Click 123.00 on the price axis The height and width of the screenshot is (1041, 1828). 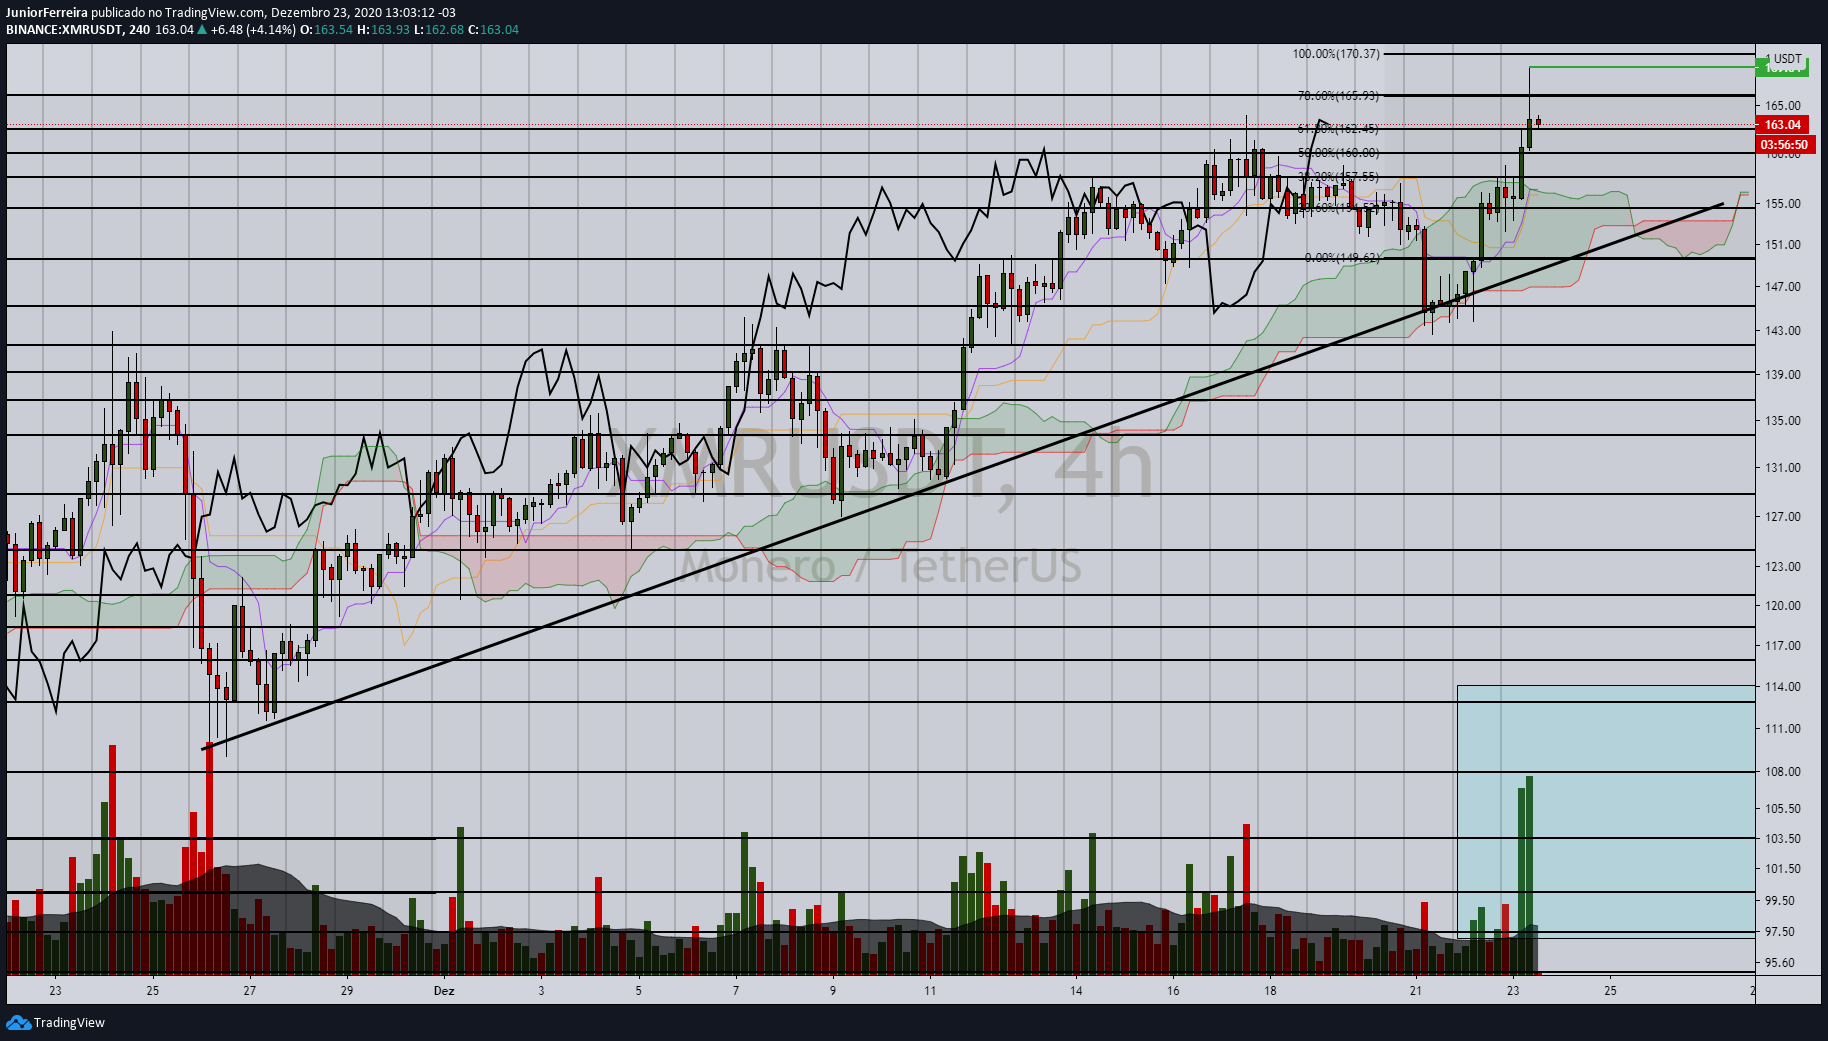pos(1783,567)
